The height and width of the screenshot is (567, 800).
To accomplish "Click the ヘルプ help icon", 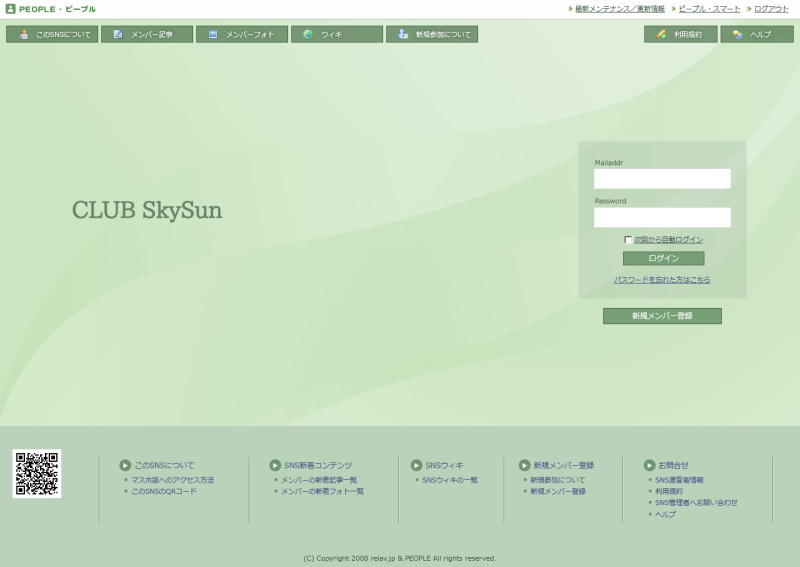I will click(737, 34).
